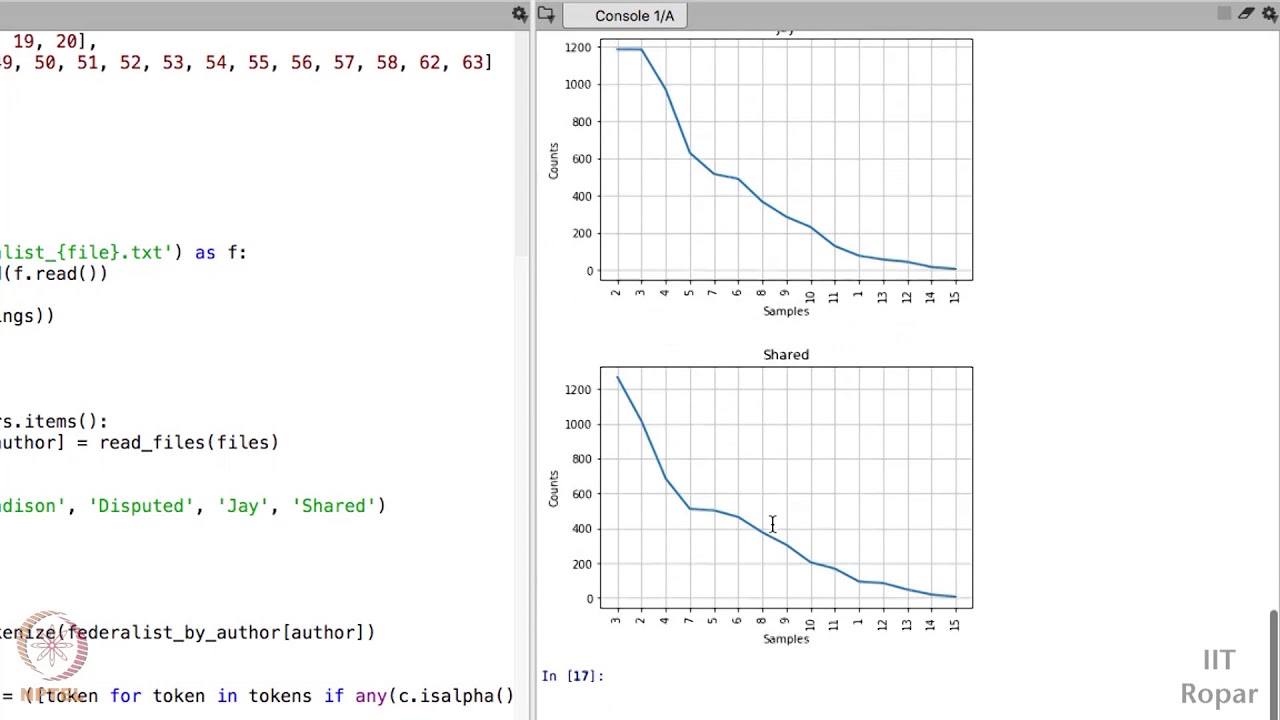Click the Jay line plot

coord(786,159)
